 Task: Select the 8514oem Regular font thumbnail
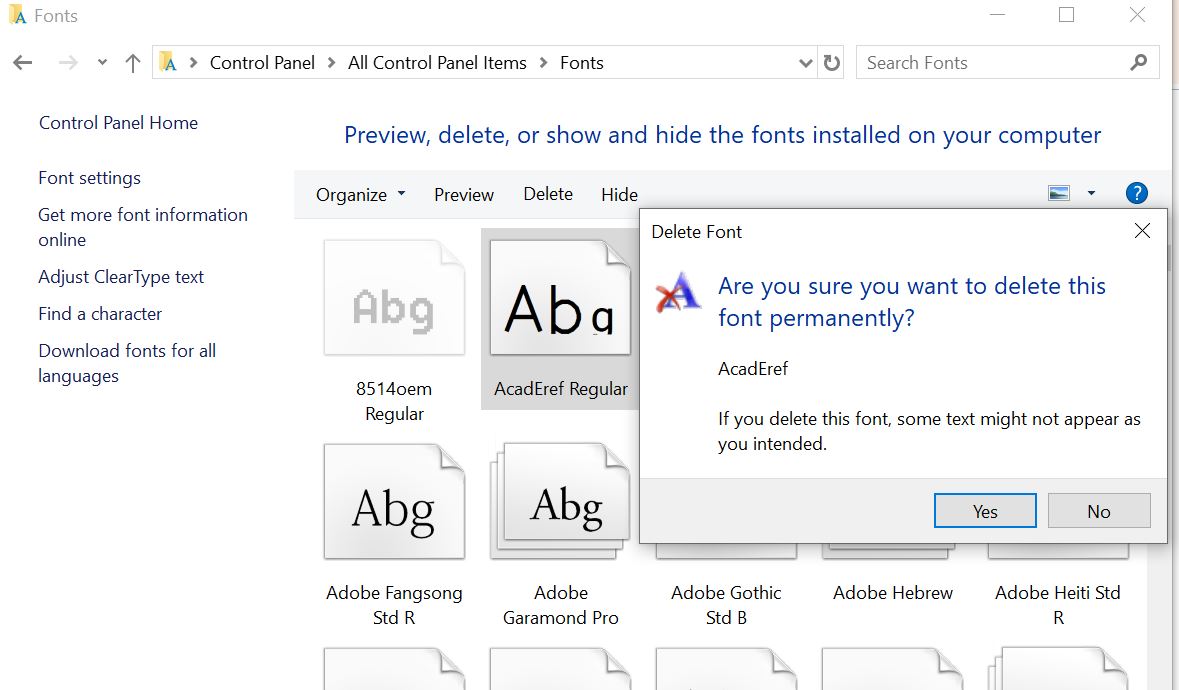click(394, 296)
